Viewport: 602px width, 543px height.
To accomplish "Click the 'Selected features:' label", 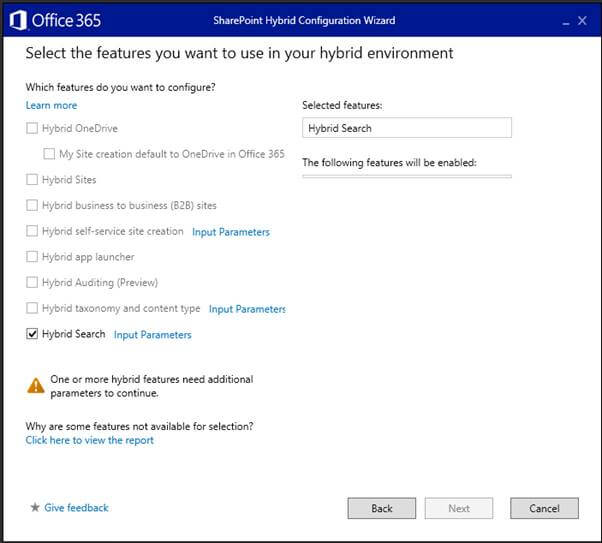I will point(342,105).
